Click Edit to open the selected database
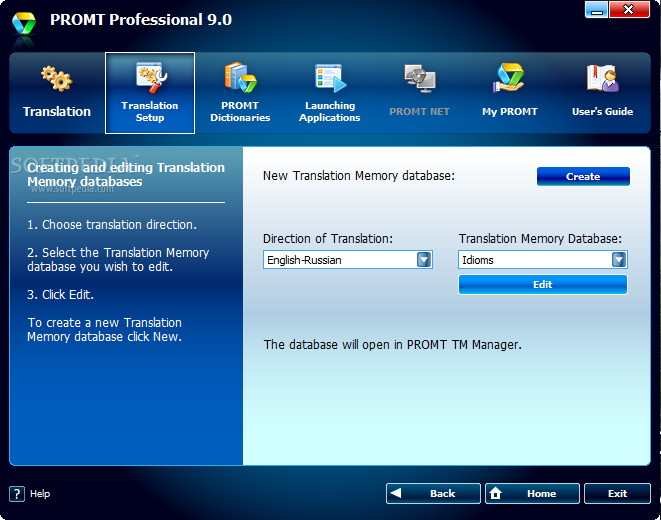661x520 pixels. [543, 284]
